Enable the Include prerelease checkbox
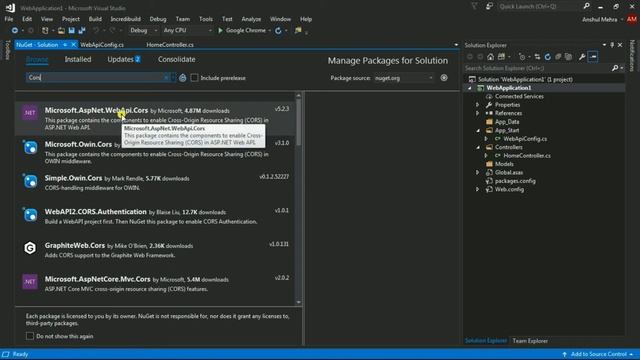 click(195, 78)
